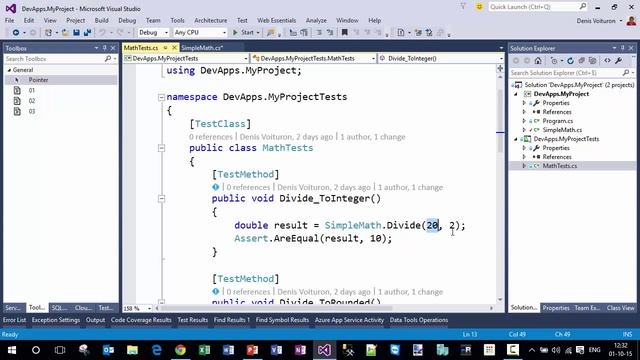The width and height of the screenshot is (640, 360).
Task: Collapse the Divide_ToInteger method outline
Action: click(x=161, y=199)
